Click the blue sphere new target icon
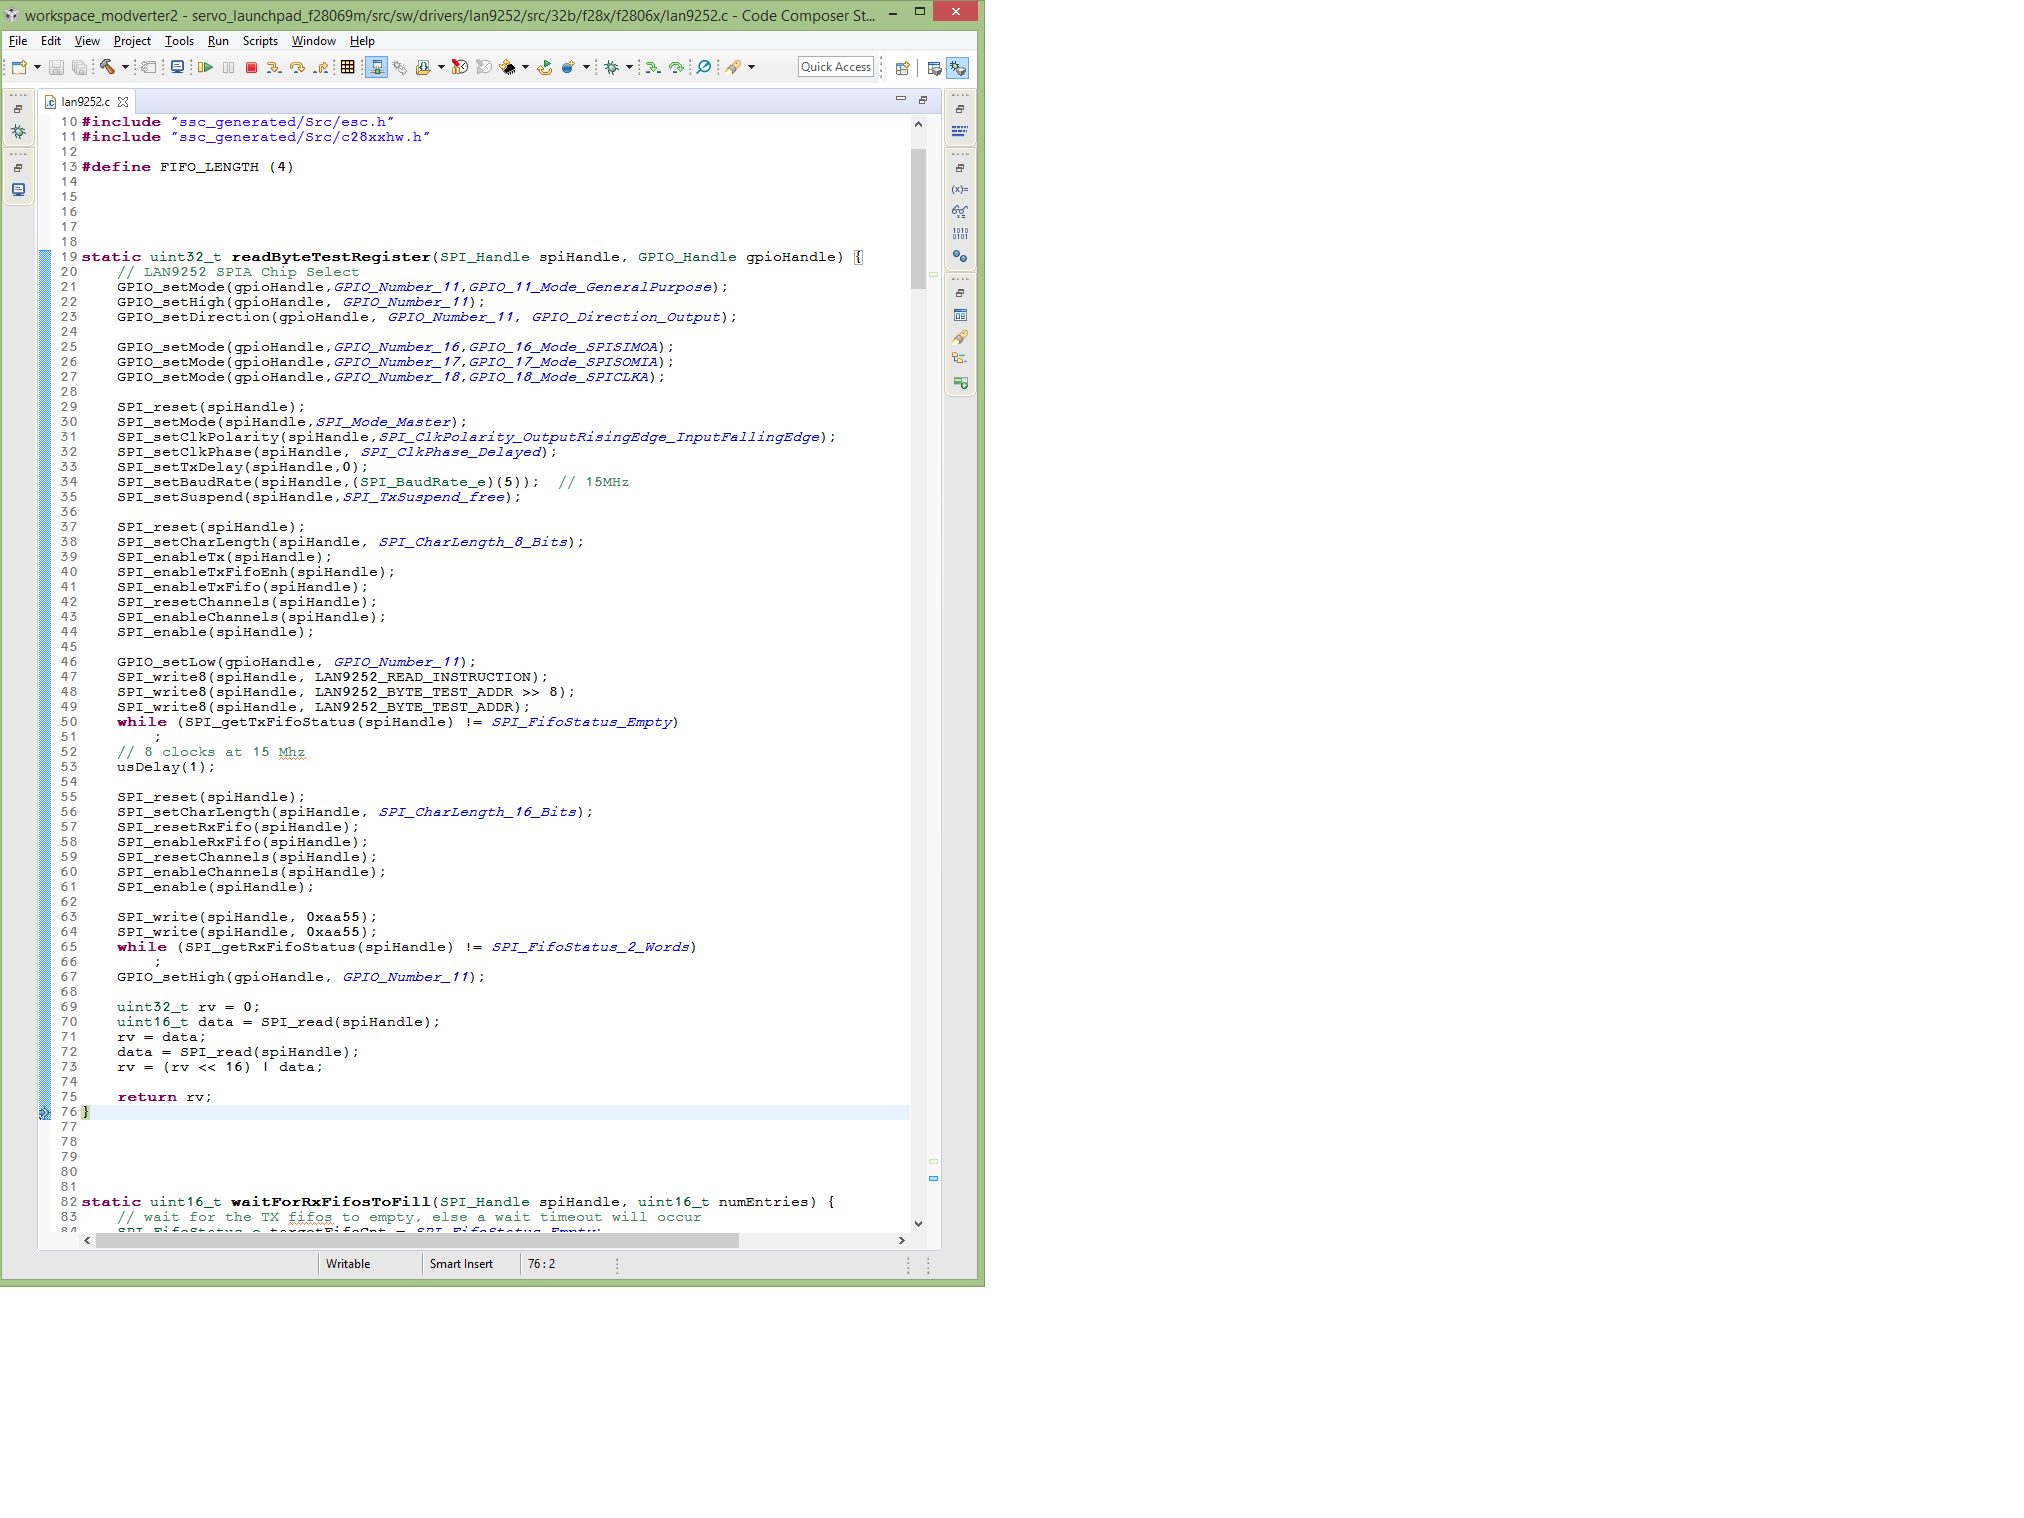Screen dimensions: 2024x1518 (x=568, y=67)
